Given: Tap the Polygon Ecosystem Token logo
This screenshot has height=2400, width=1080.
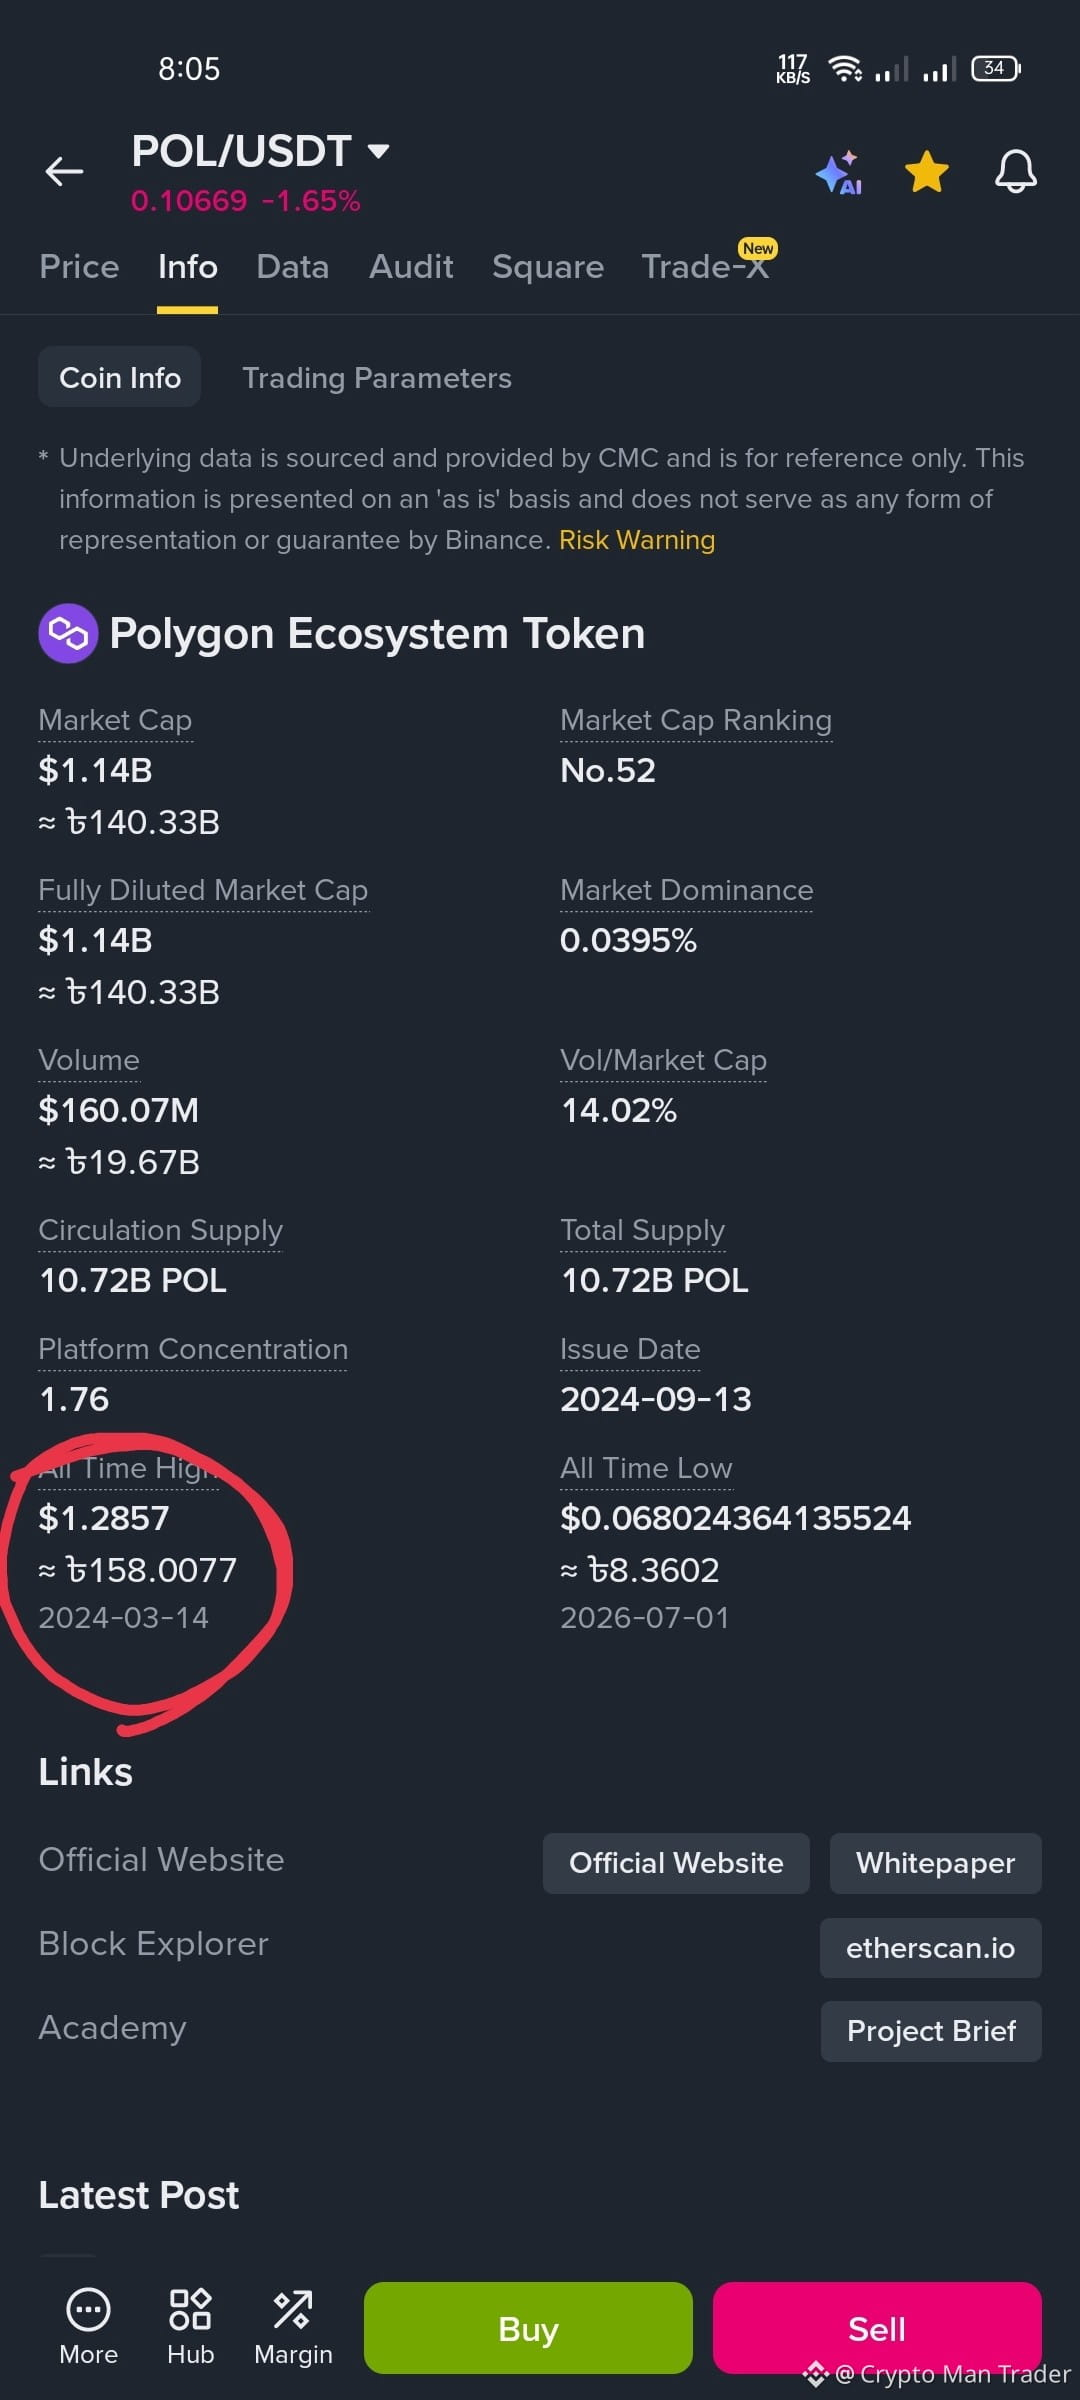Looking at the screenshot, I should 68,633.
